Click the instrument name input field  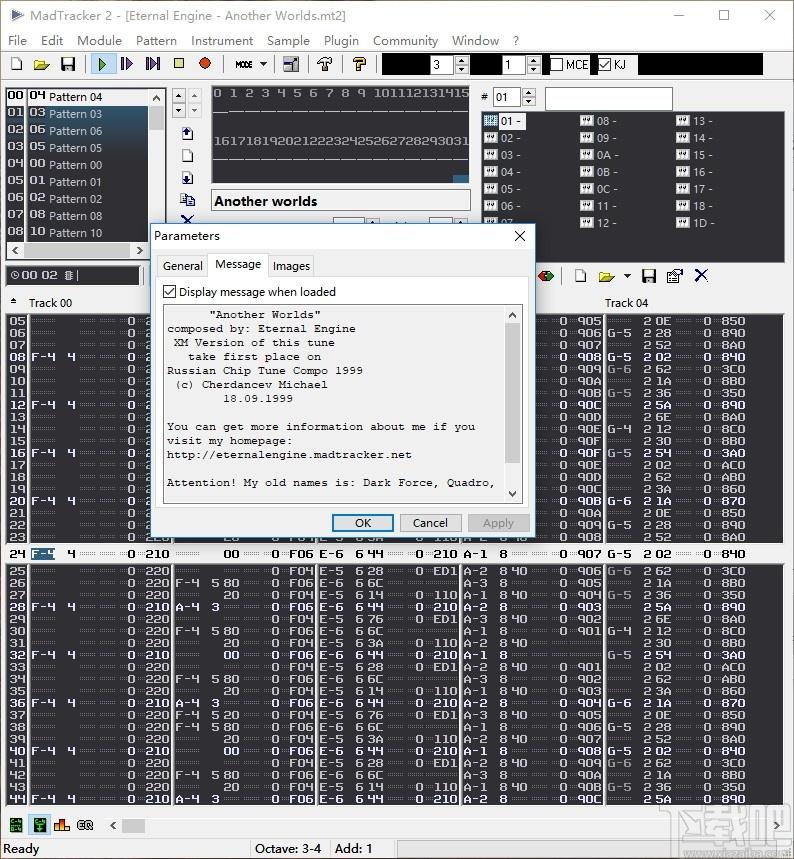click(608, 99)
